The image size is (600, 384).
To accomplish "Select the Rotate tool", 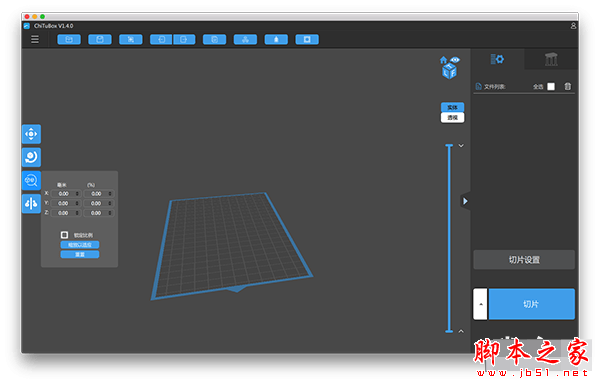I will pos(31,157).
